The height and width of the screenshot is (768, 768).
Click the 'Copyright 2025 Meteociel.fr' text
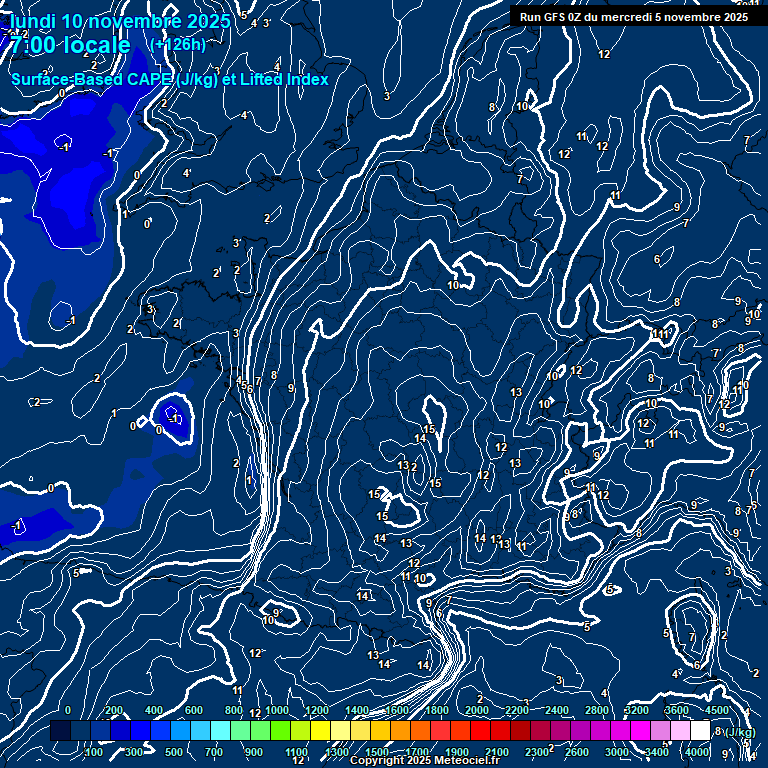point(425,760)
